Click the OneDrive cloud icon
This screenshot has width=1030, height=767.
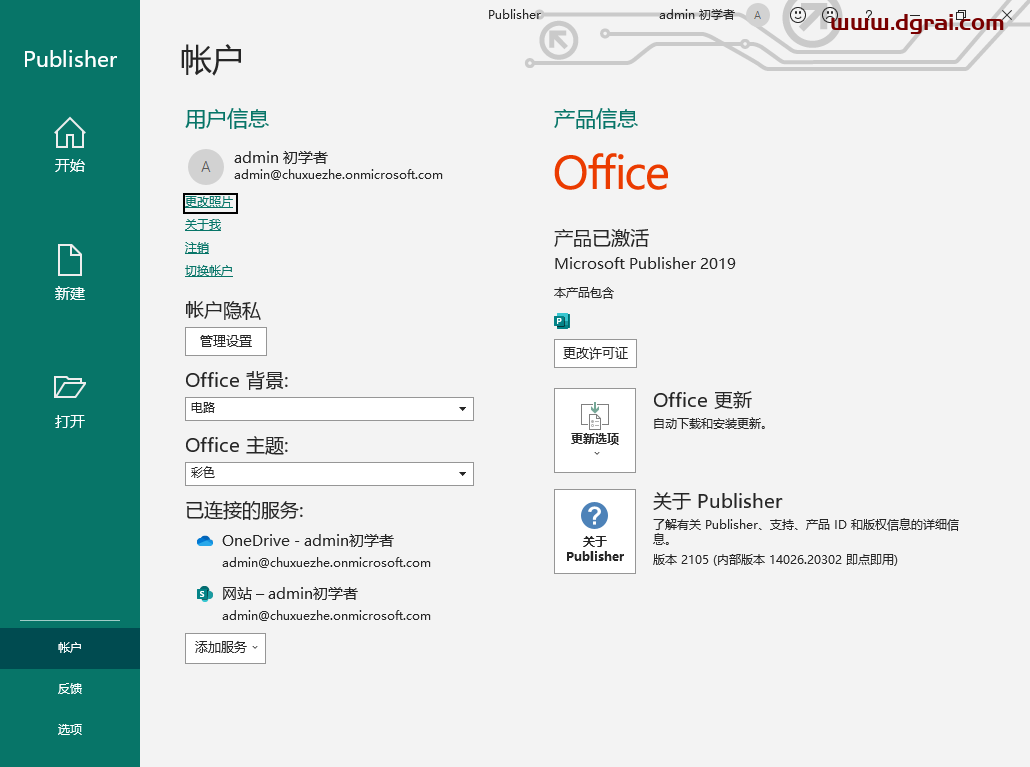tap(205, 541)
